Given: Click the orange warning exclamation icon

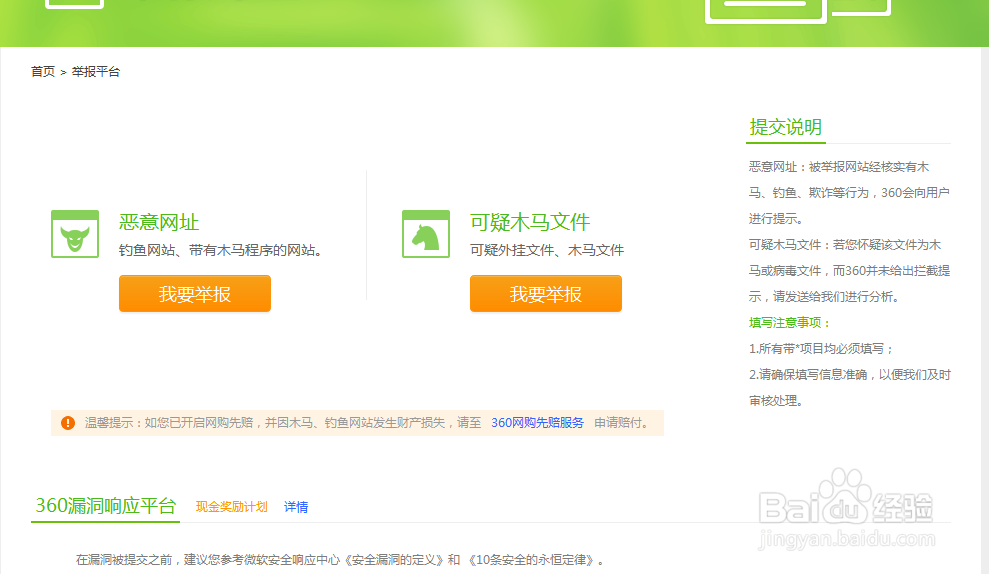Looking at the screenshot, I should [x=68, y=423].
